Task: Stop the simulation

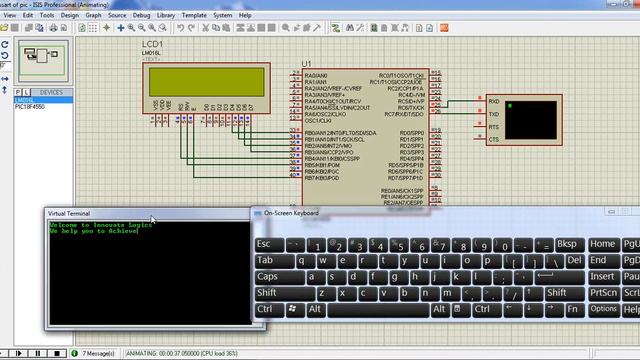Action: point(57,353)
